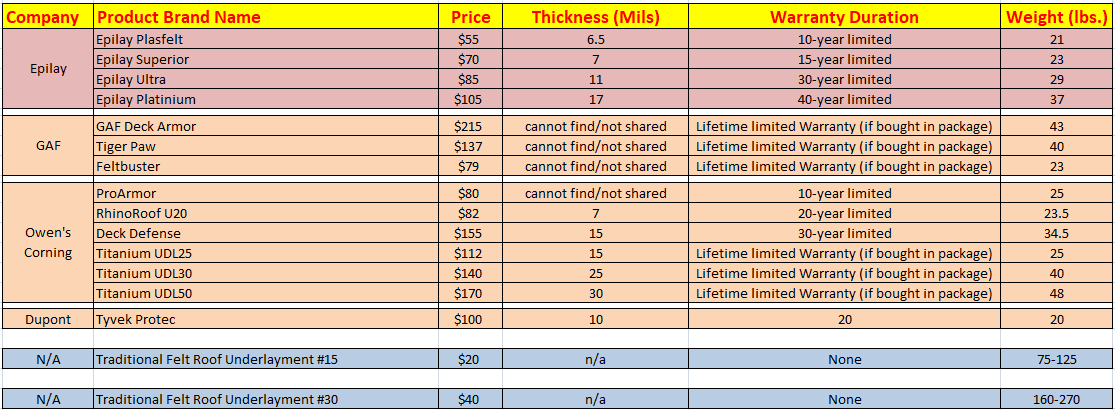Click the Owen's Corning company cell
The width and height of the screenshot is (1115, 410).
[47, 242]
